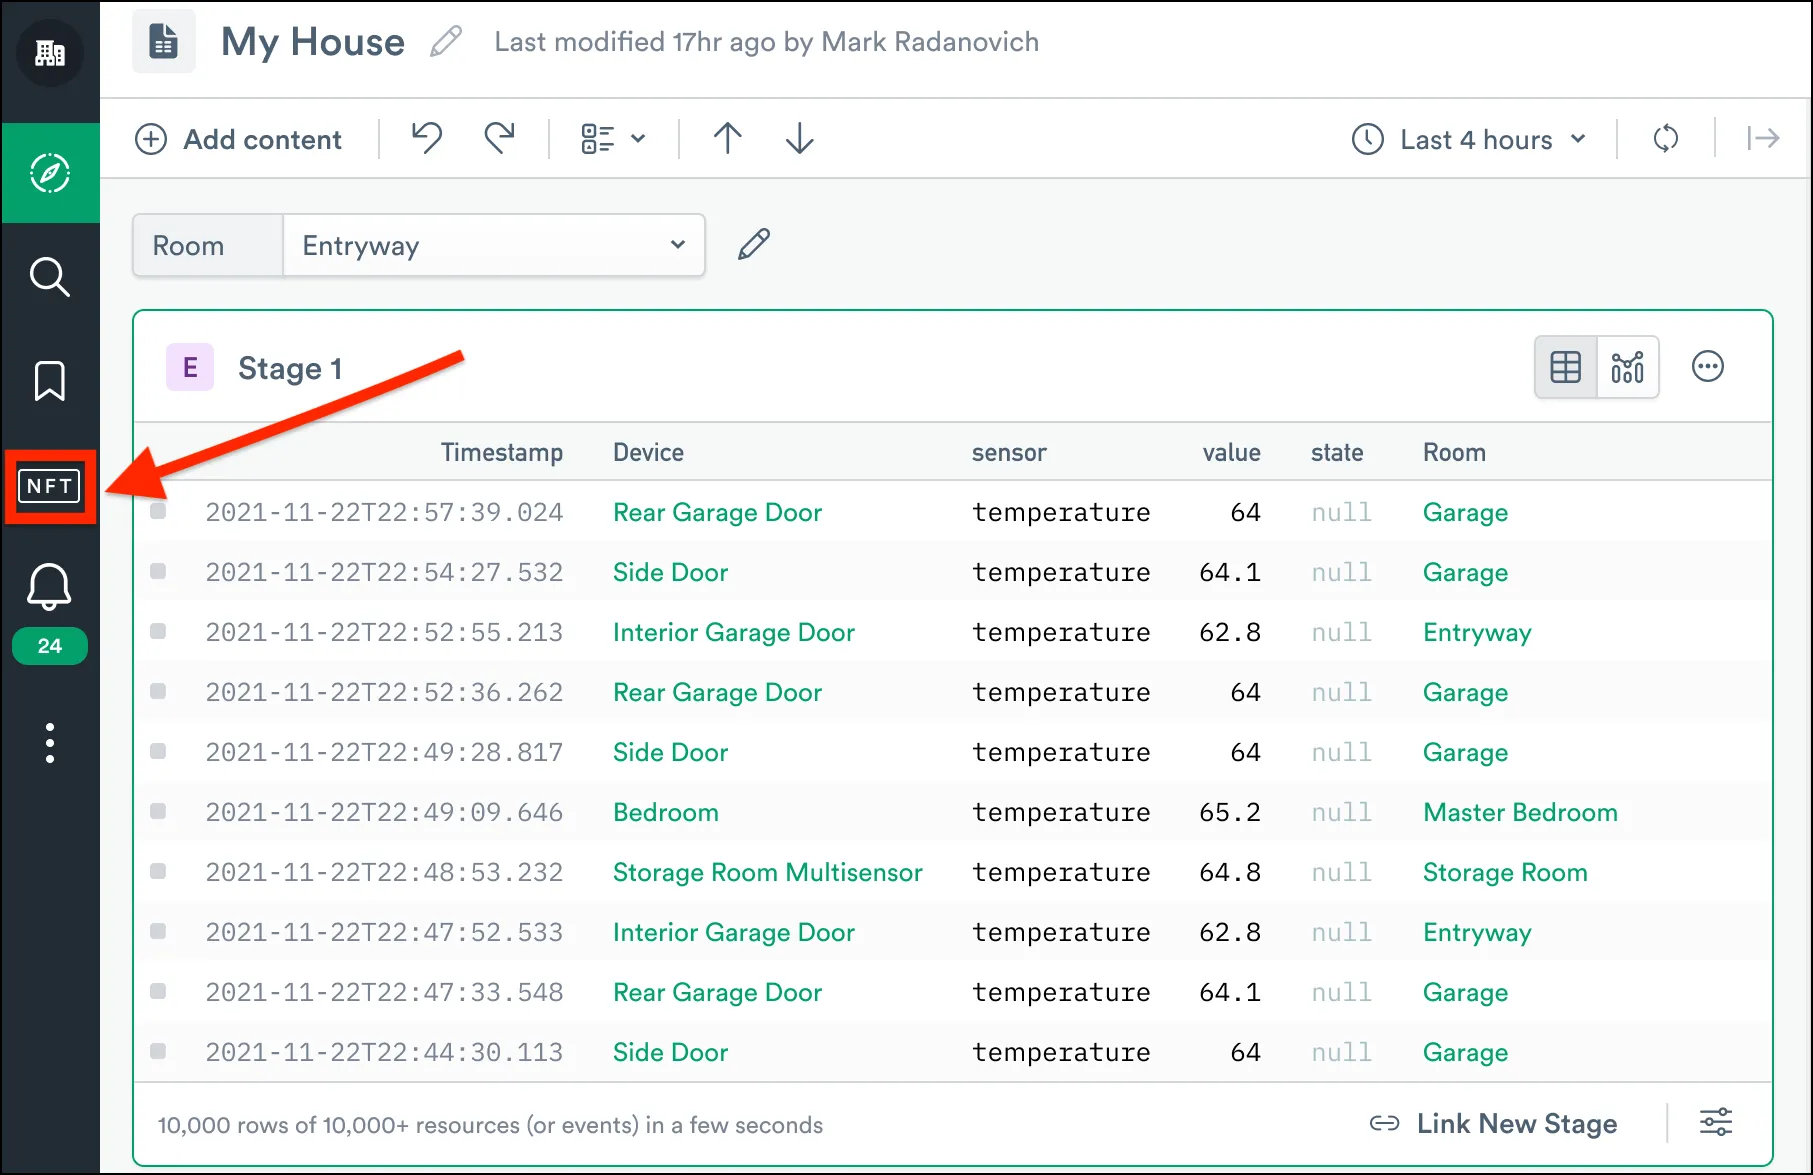Click the 24 notifications badge
Viewport: 1813px width, 1175px height.
(50, 646)
